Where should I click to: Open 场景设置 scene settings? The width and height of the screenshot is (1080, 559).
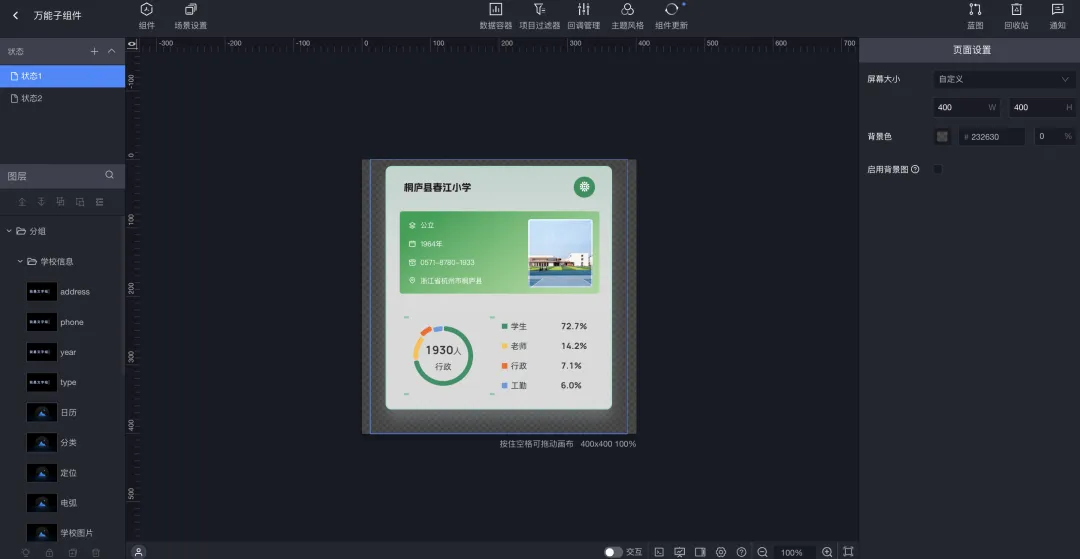(191, 16)
